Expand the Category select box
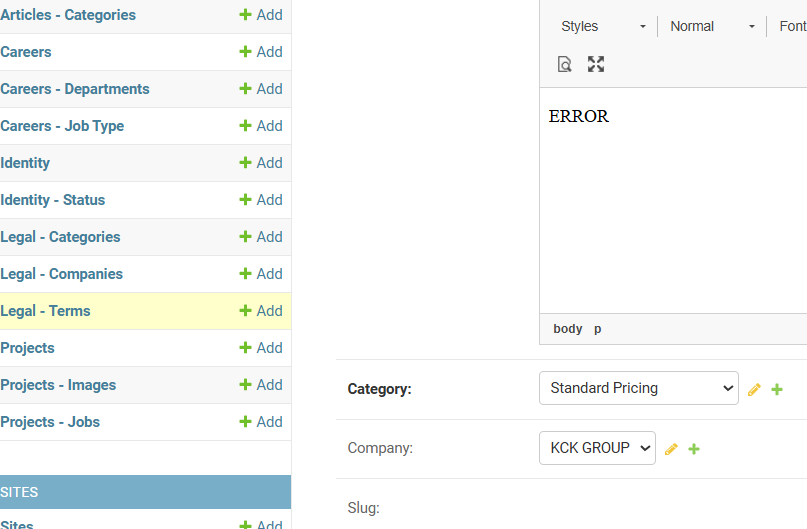807x529 pixels. (x=638, y=388)
